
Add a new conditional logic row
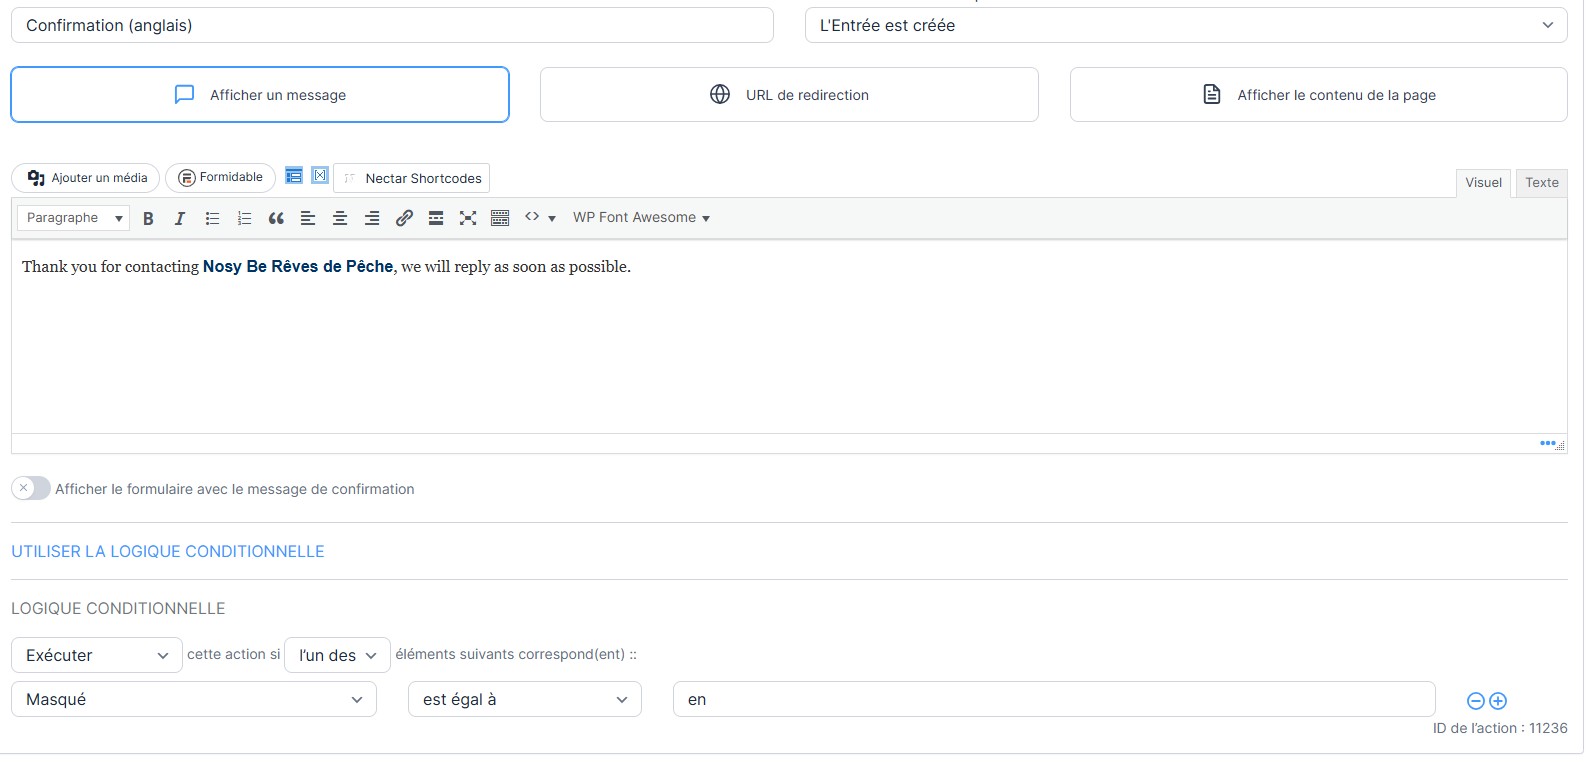click(1498, 701)
